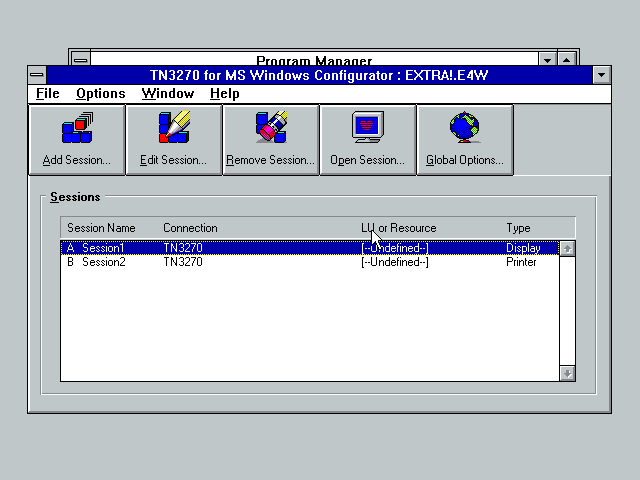This screenshot has height=480, width=640.
Task: Click Display type of Session1
Action: pyautogui.click(x=523, y=248)
